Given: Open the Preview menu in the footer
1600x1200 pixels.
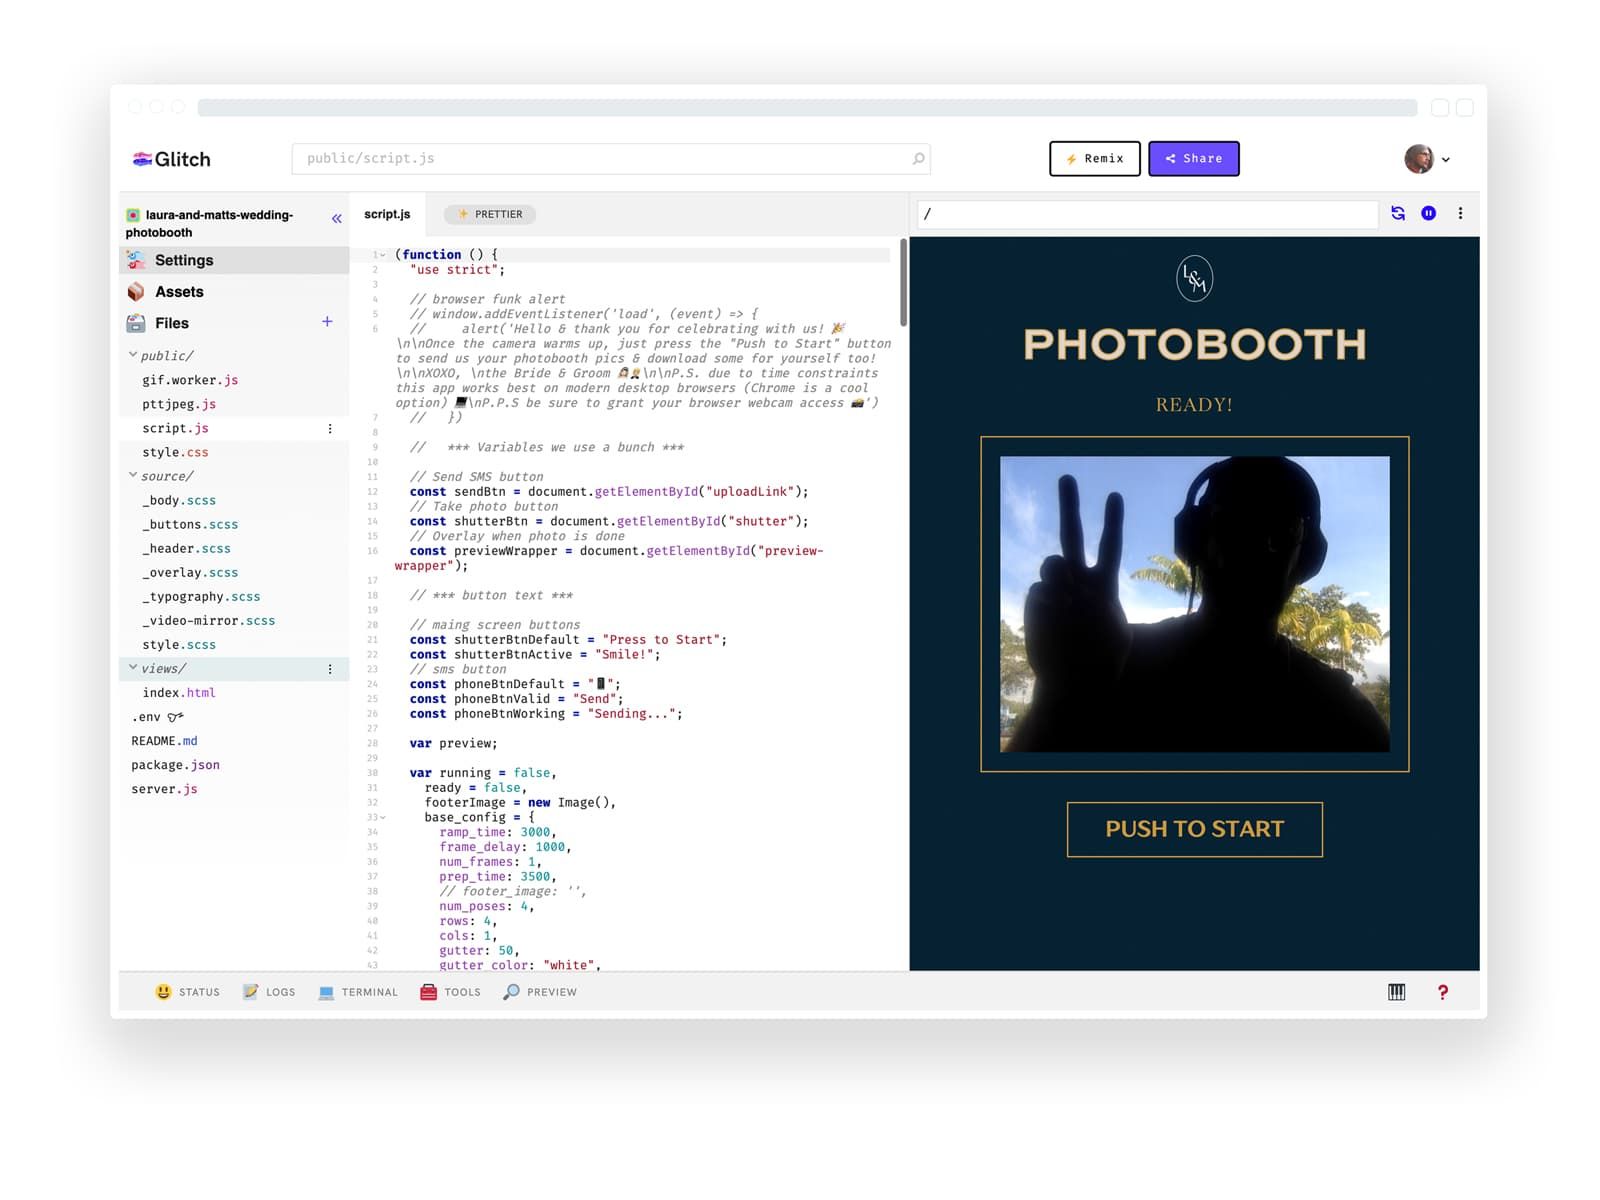Looking at the screenshot, I should 539,992.
